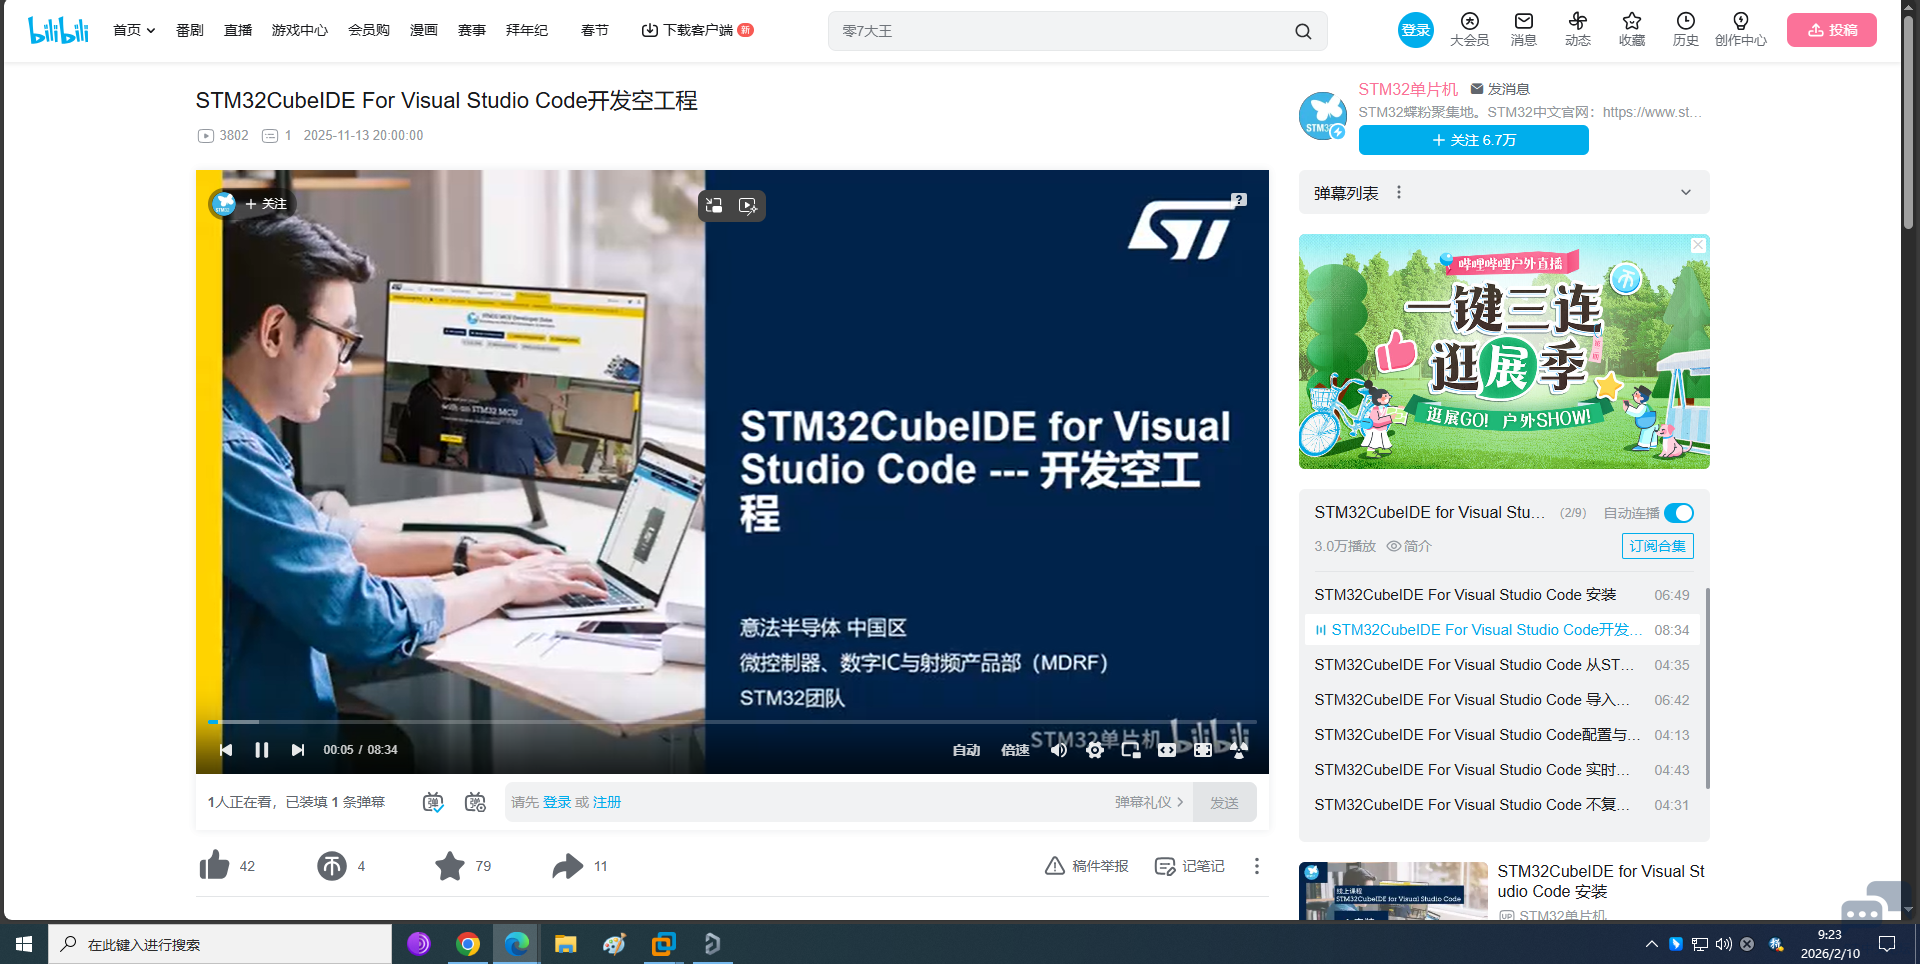The image size is (1920, 964).
Task: Open File Explorer from the taskbar
Action: [x=566, y=944]
